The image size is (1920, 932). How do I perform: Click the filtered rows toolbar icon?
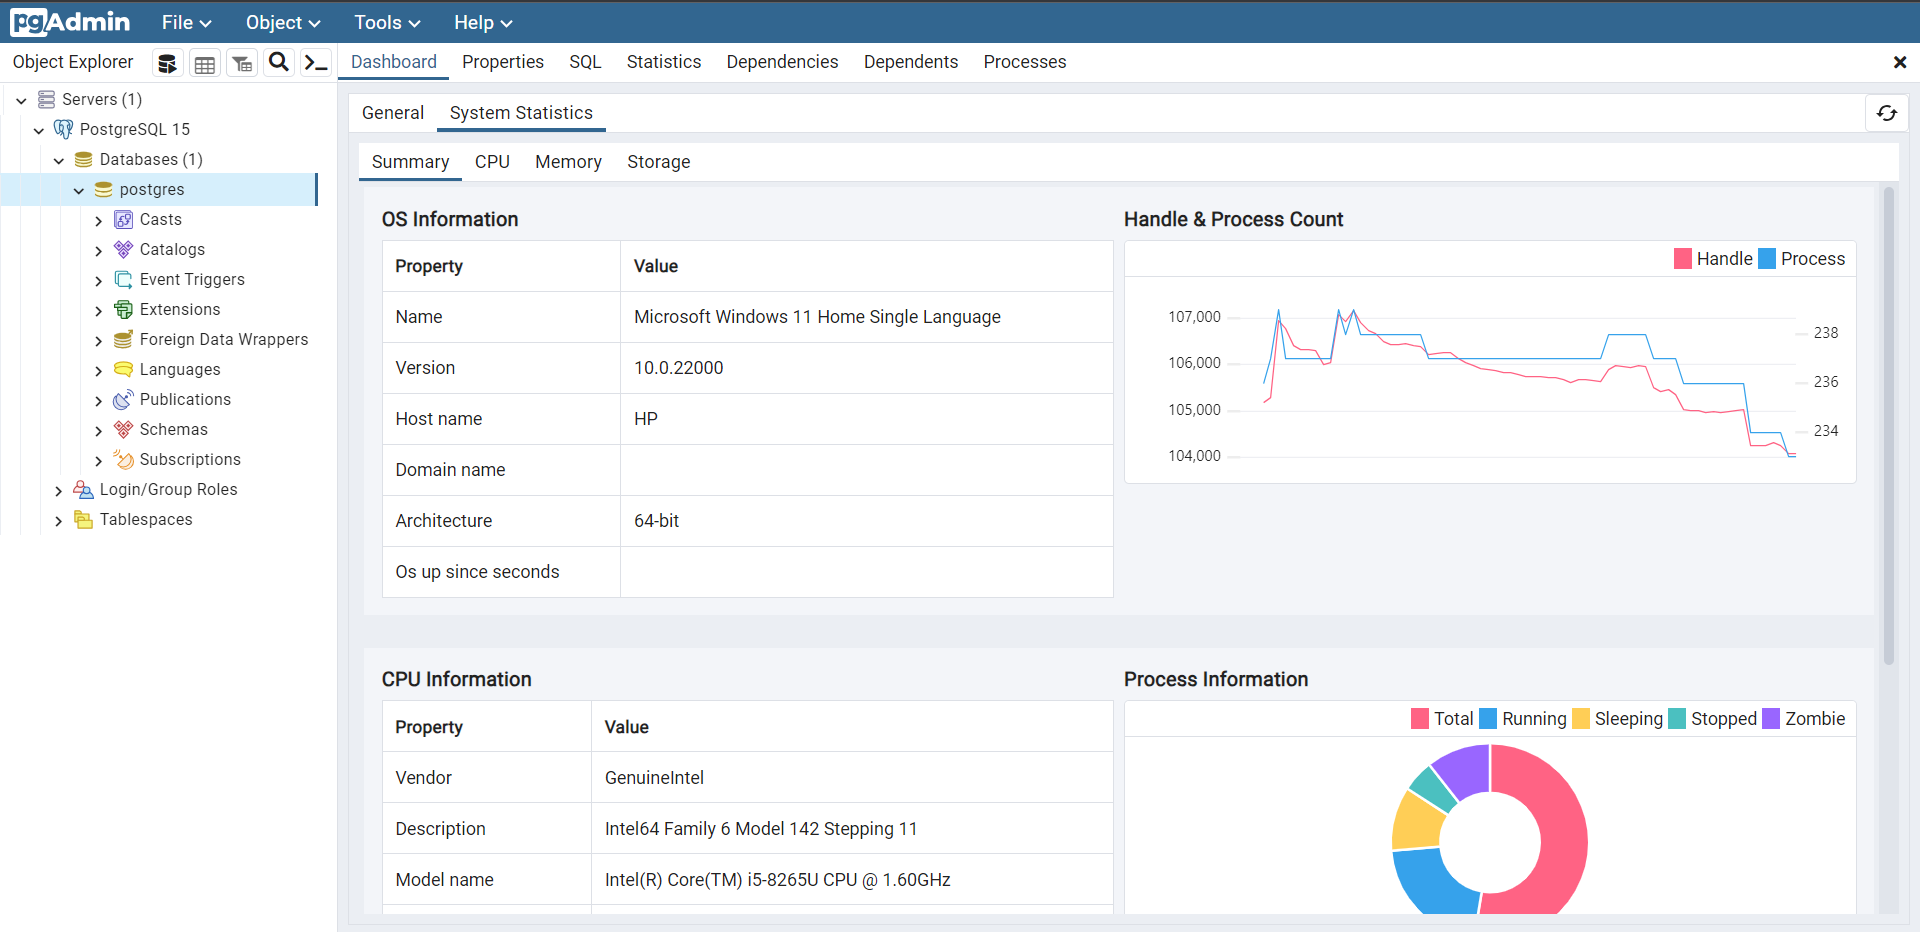coord(241,63)
